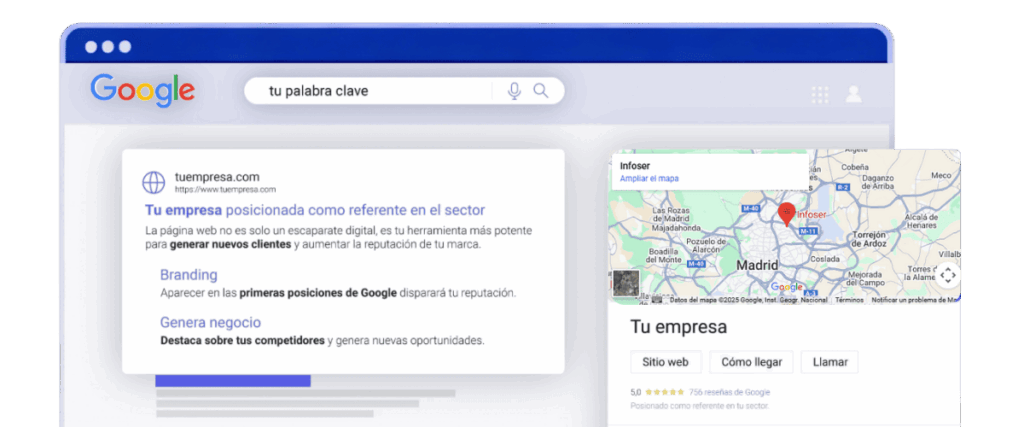Open '756 reseñas de Google' link
The height and width of the screenshot is (427, 1024).
[729, 392]
